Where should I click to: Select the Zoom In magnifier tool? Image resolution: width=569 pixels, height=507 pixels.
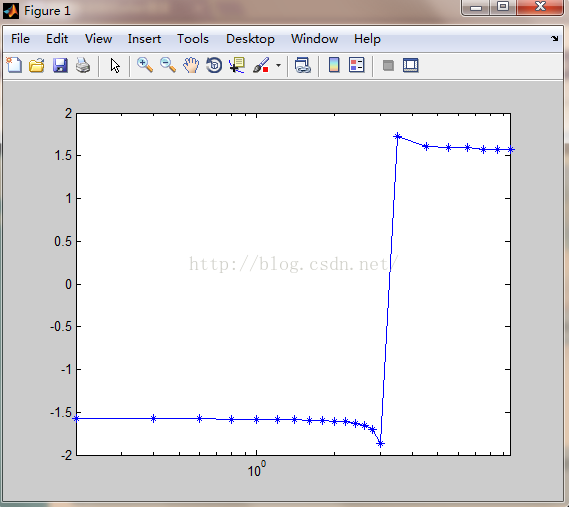145,65
